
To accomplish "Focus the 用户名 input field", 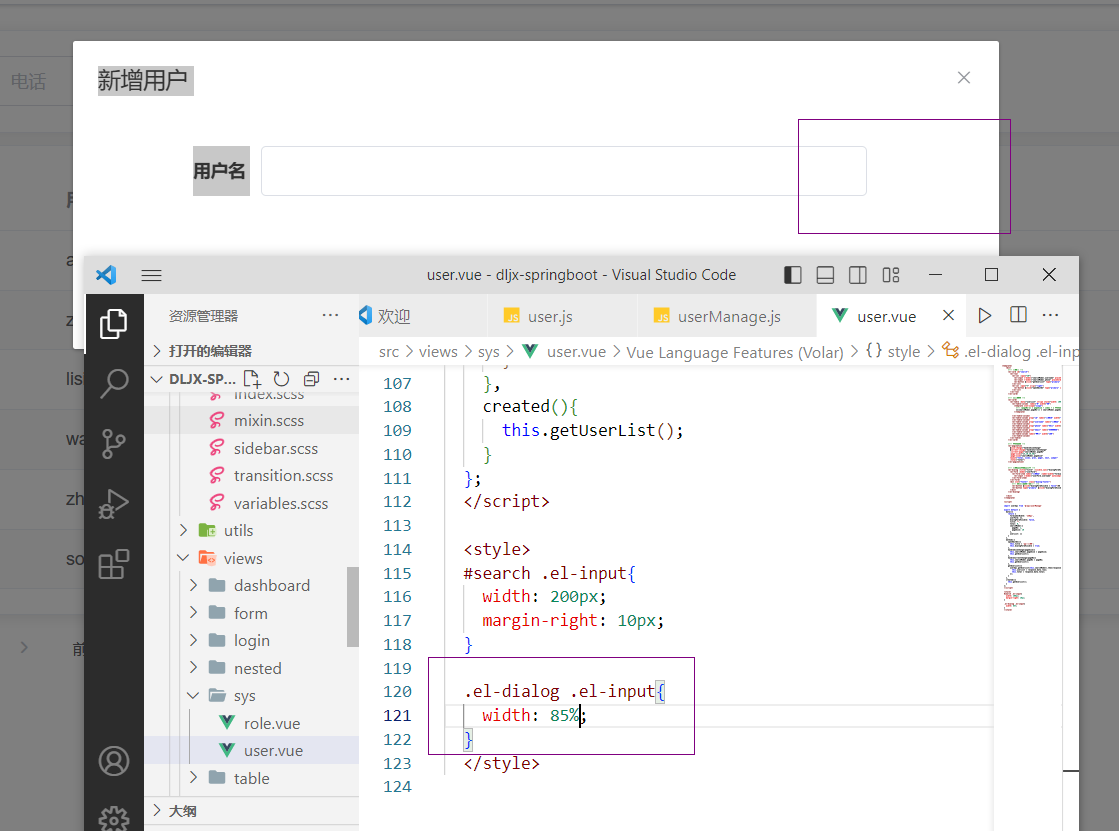I will tap(564, 171).
